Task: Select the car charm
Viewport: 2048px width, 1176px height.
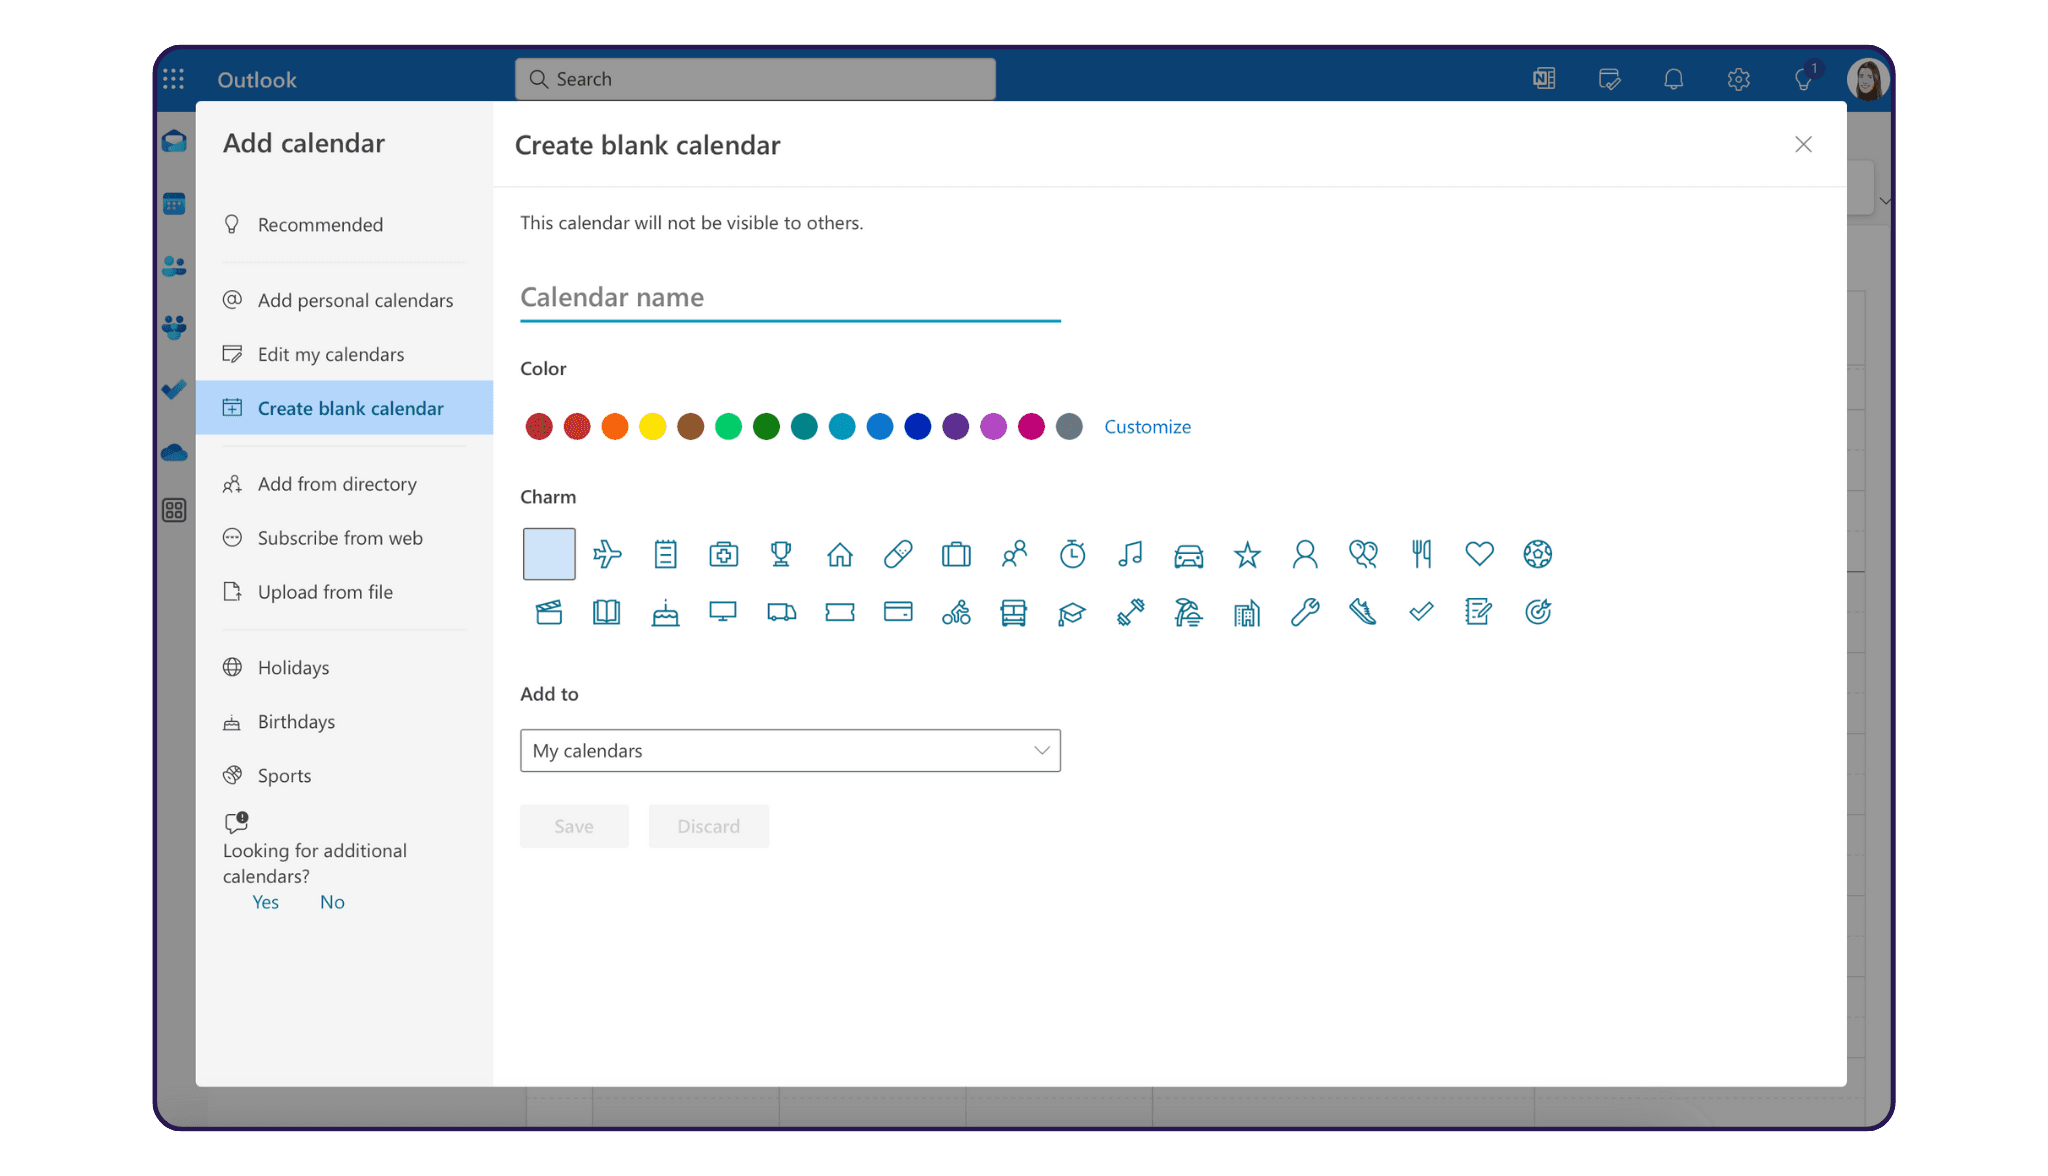Action: 1189,554
